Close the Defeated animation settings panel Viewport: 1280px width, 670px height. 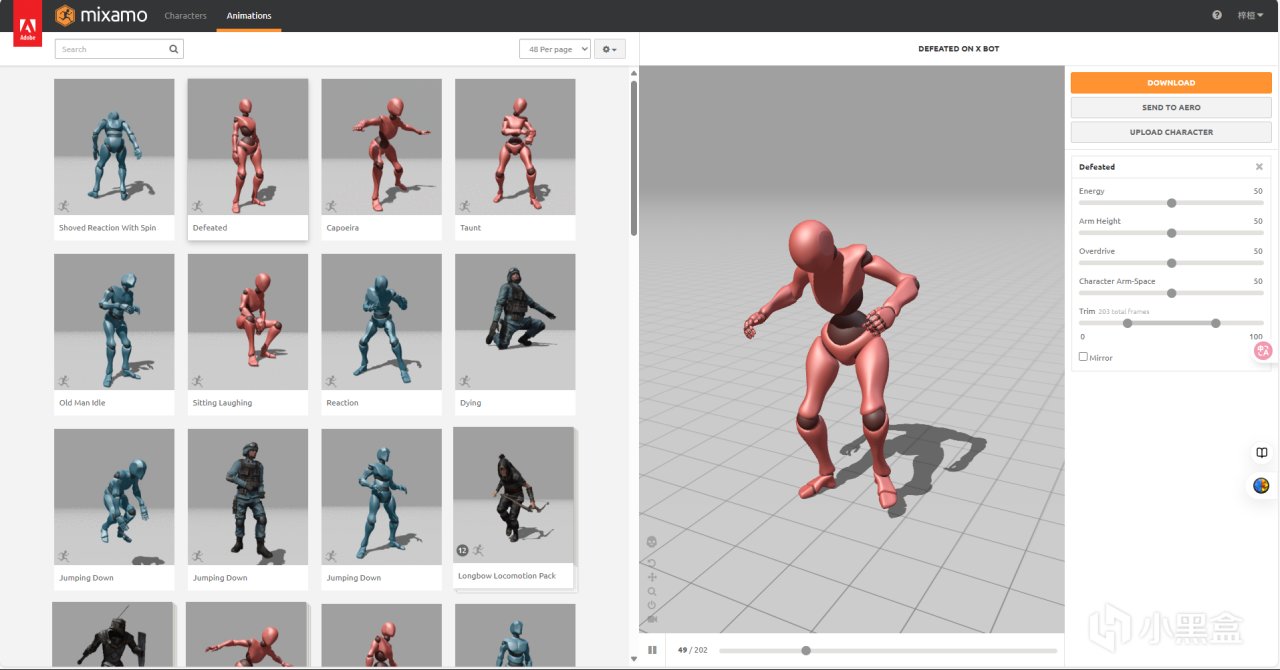click(1259, 167)
